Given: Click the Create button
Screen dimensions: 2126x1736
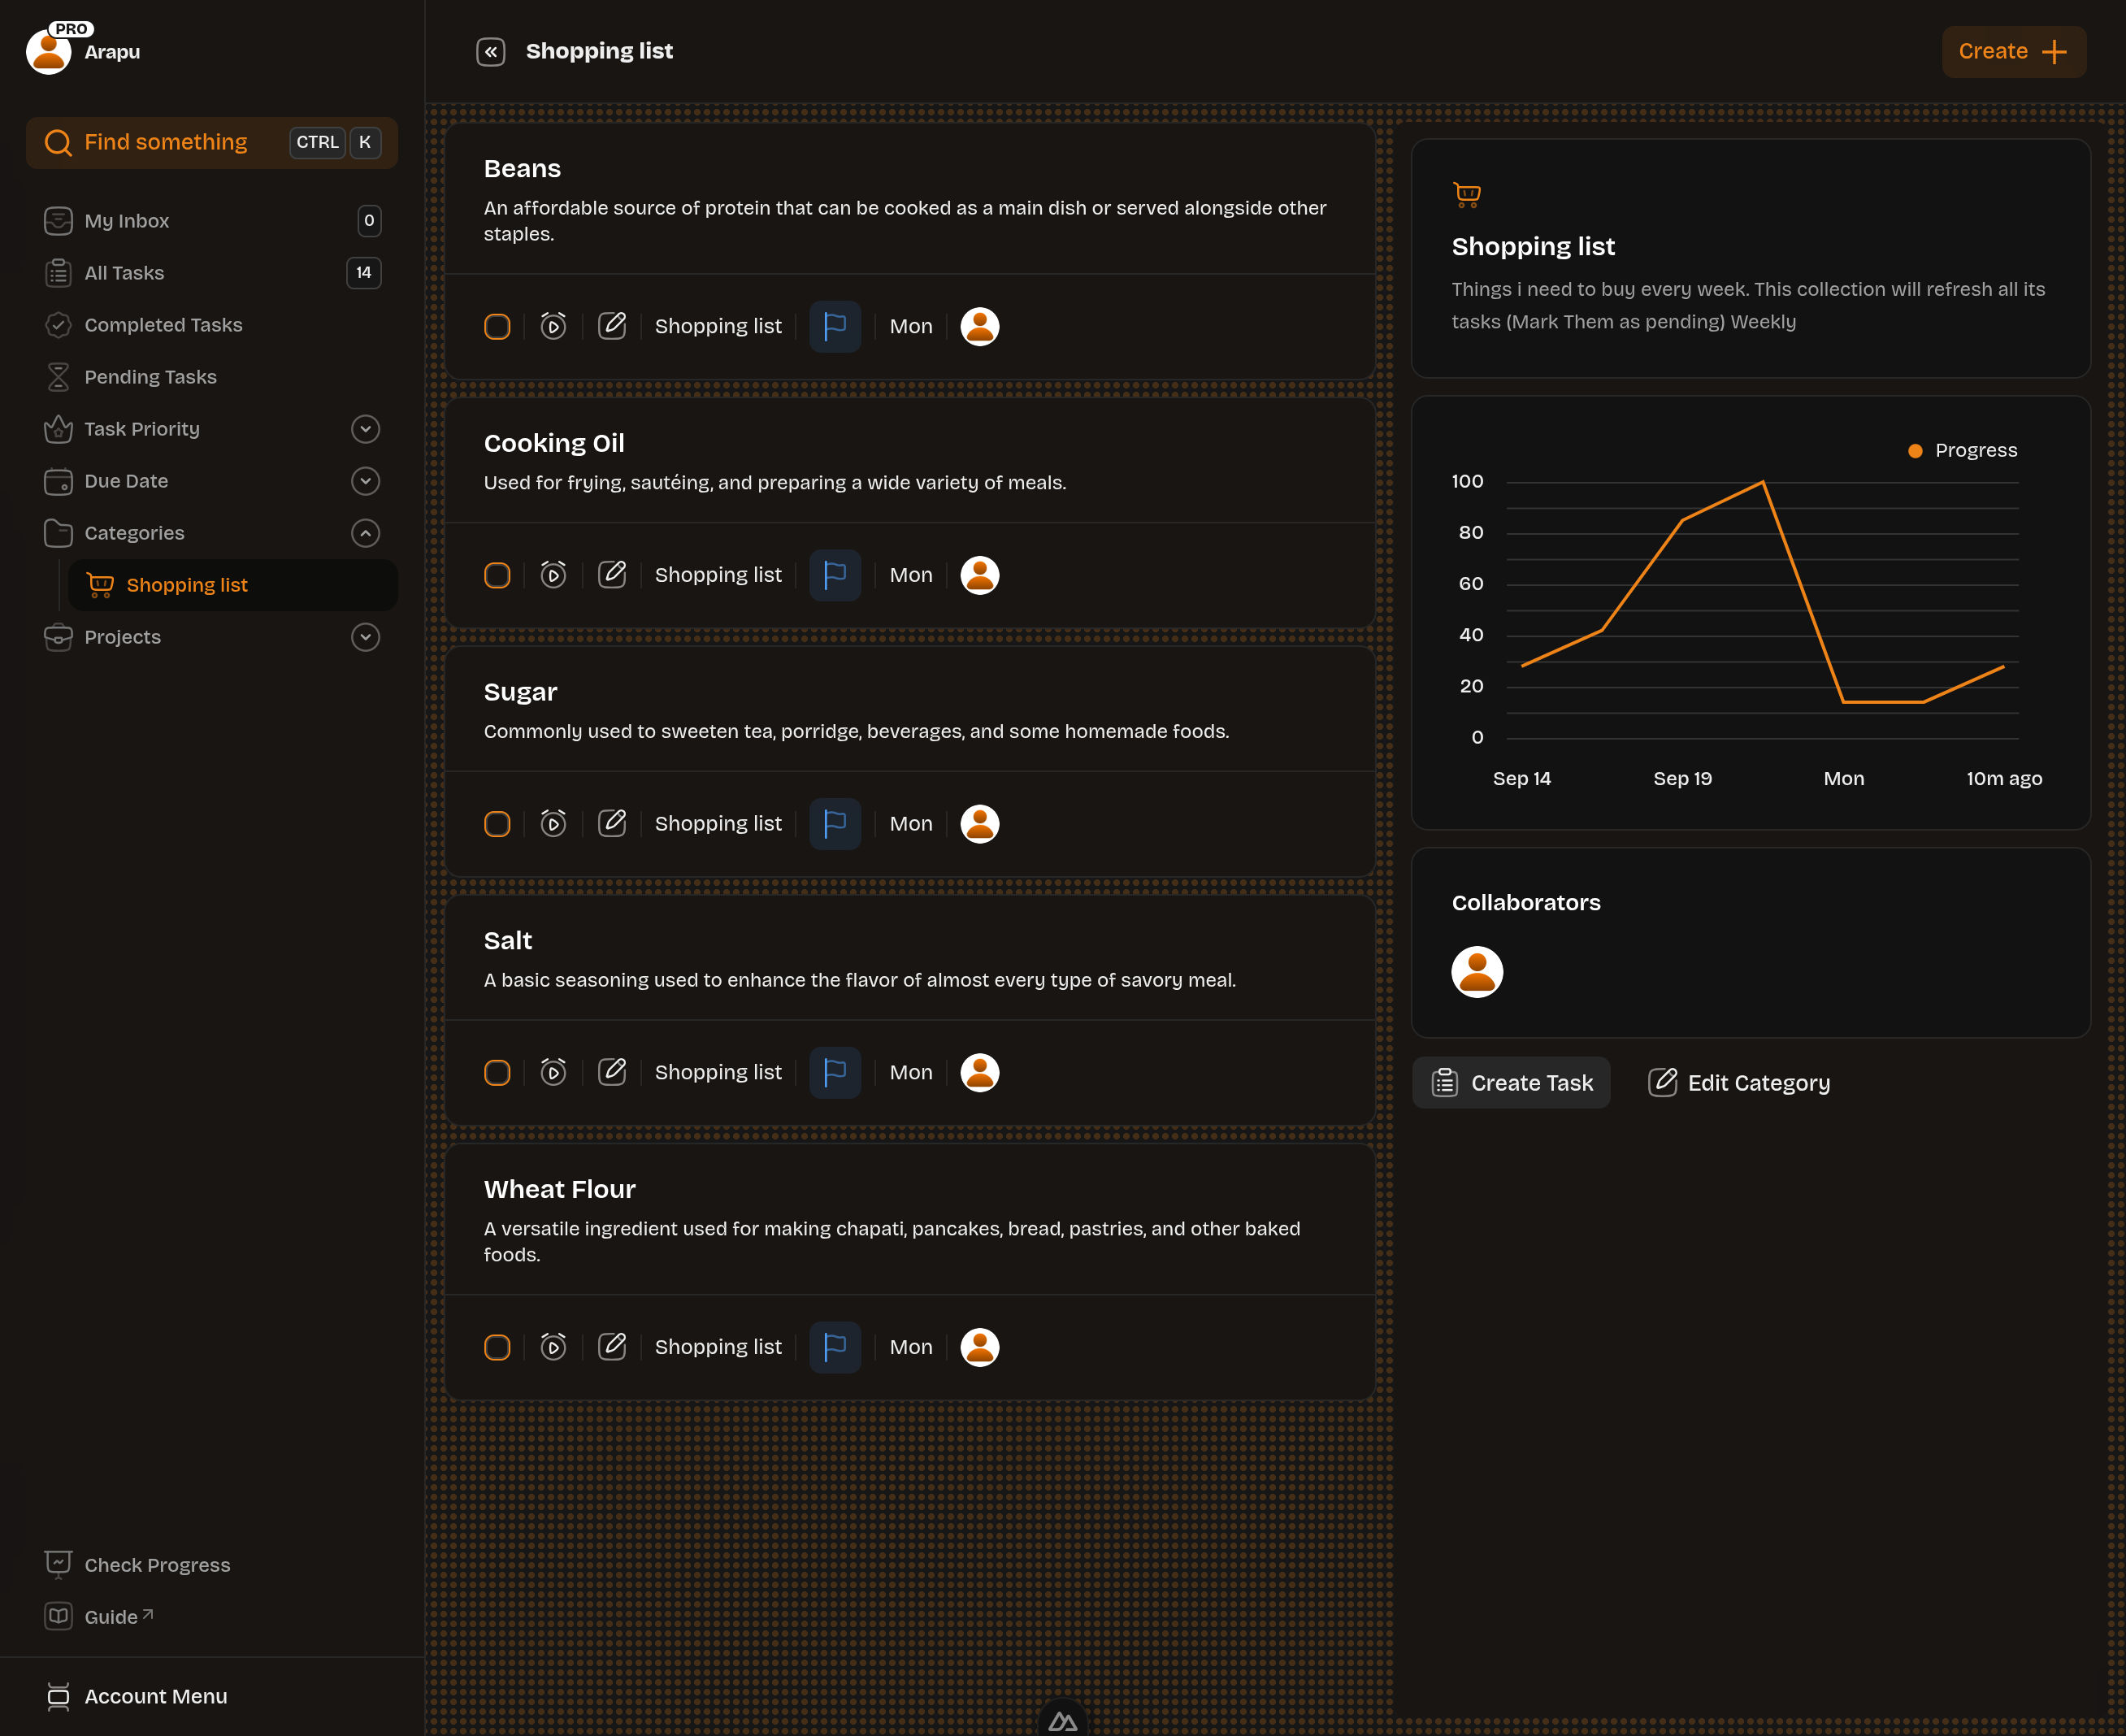Looking at the screenshot, I should point(2013,52).
